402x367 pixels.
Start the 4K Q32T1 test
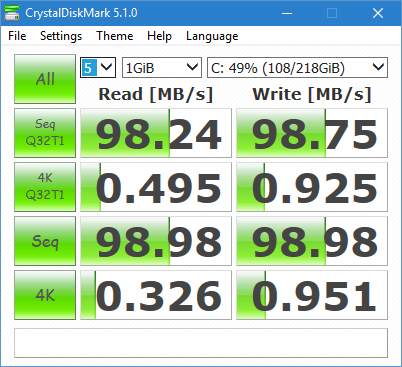point(45,187)
